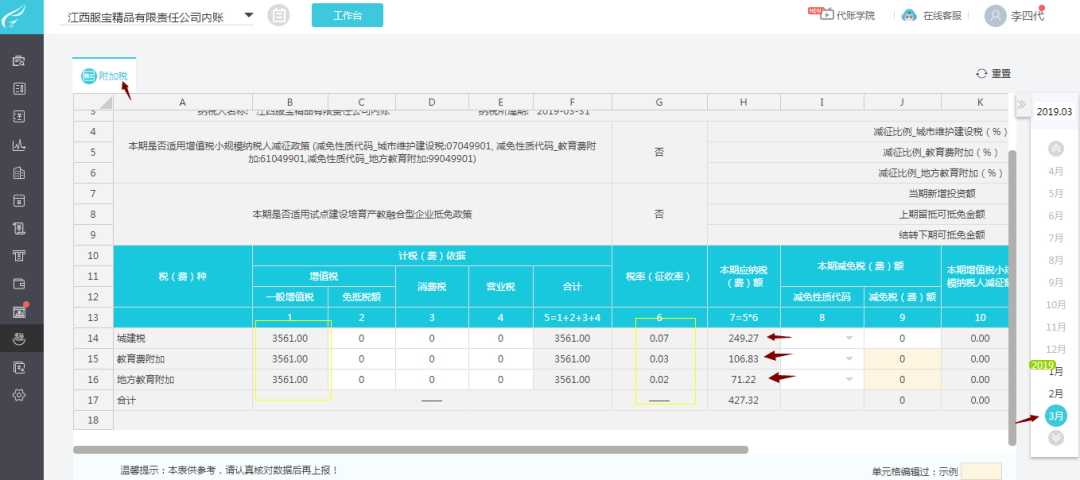
Task: Click the 重置 refresh icon
Action: [982, 74]
